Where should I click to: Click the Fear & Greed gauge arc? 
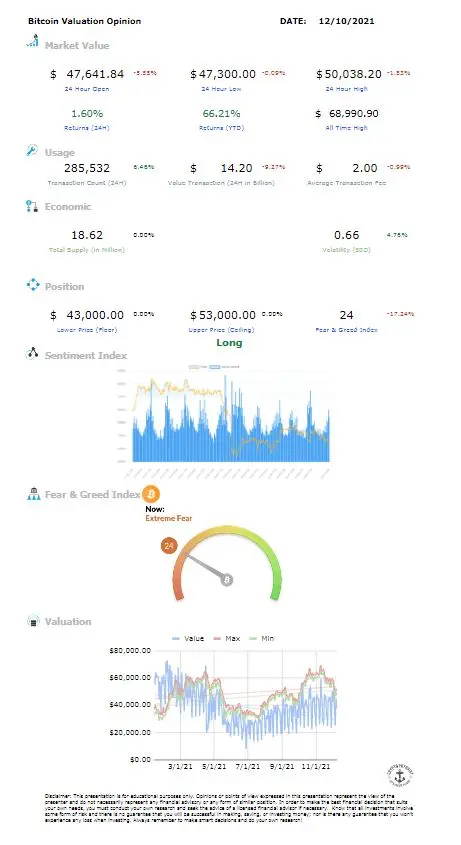tap(227, 564)
